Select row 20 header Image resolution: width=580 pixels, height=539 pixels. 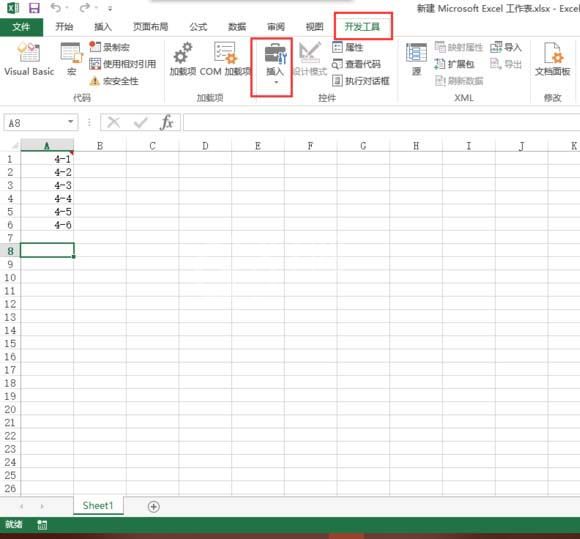[x=10, y=410]
